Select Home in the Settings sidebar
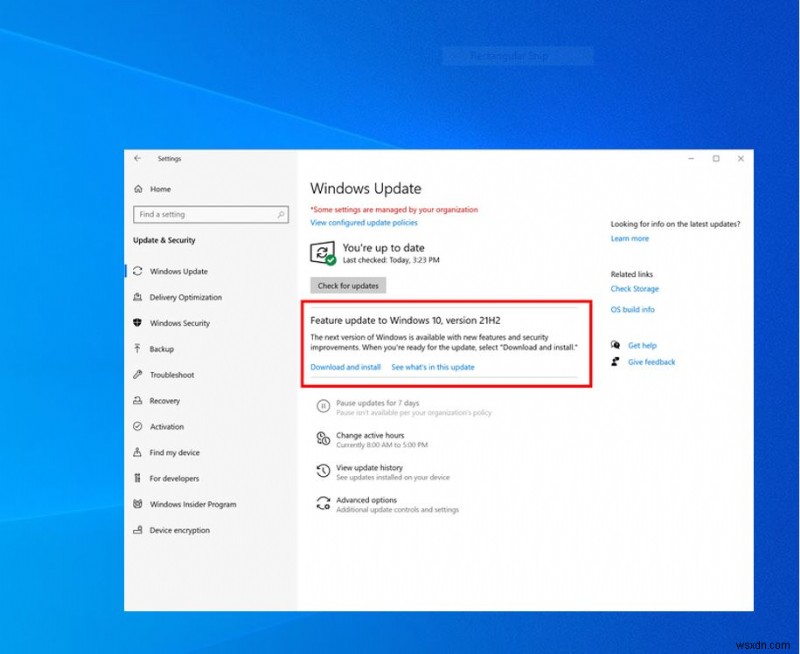Image resolution: width=800 pixels, height=654 pixels. [x=160, y=188]
